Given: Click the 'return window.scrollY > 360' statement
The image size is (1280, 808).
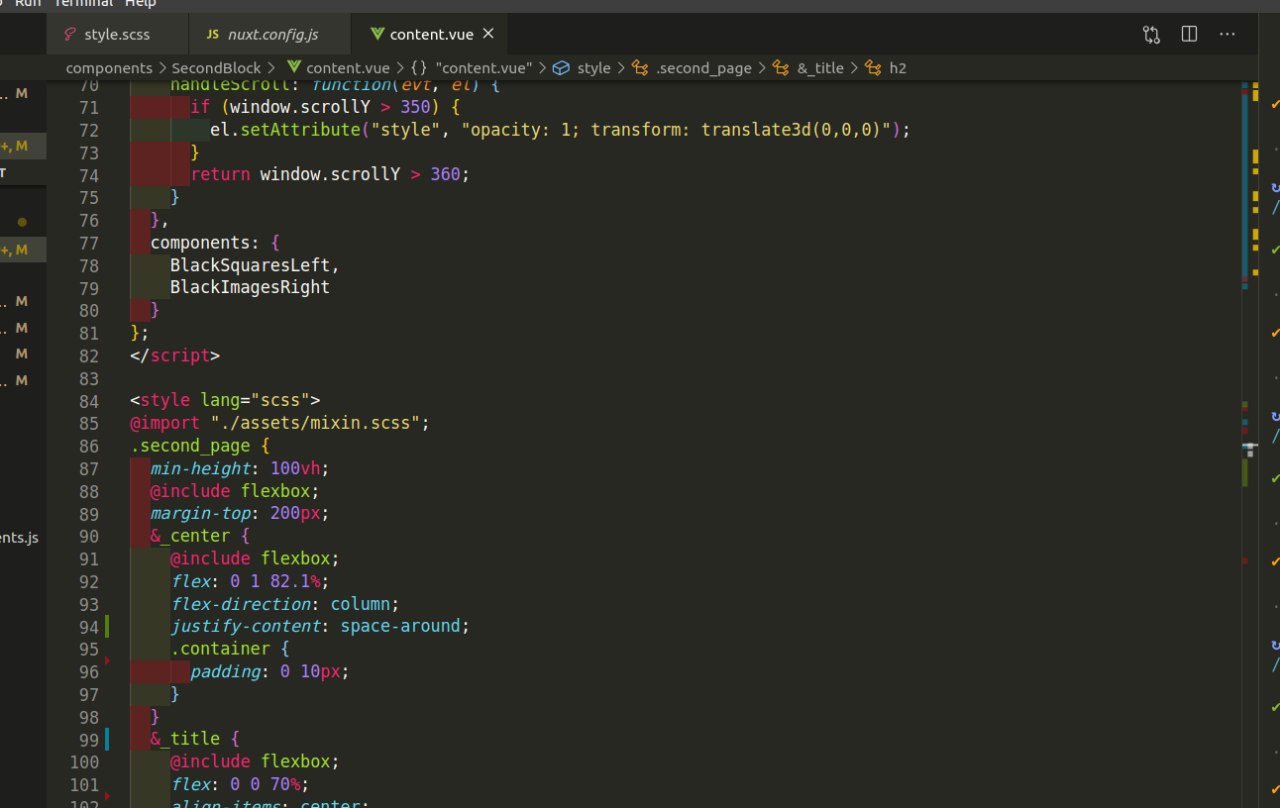Looking at the screenshot, I should tap(330, 174).
